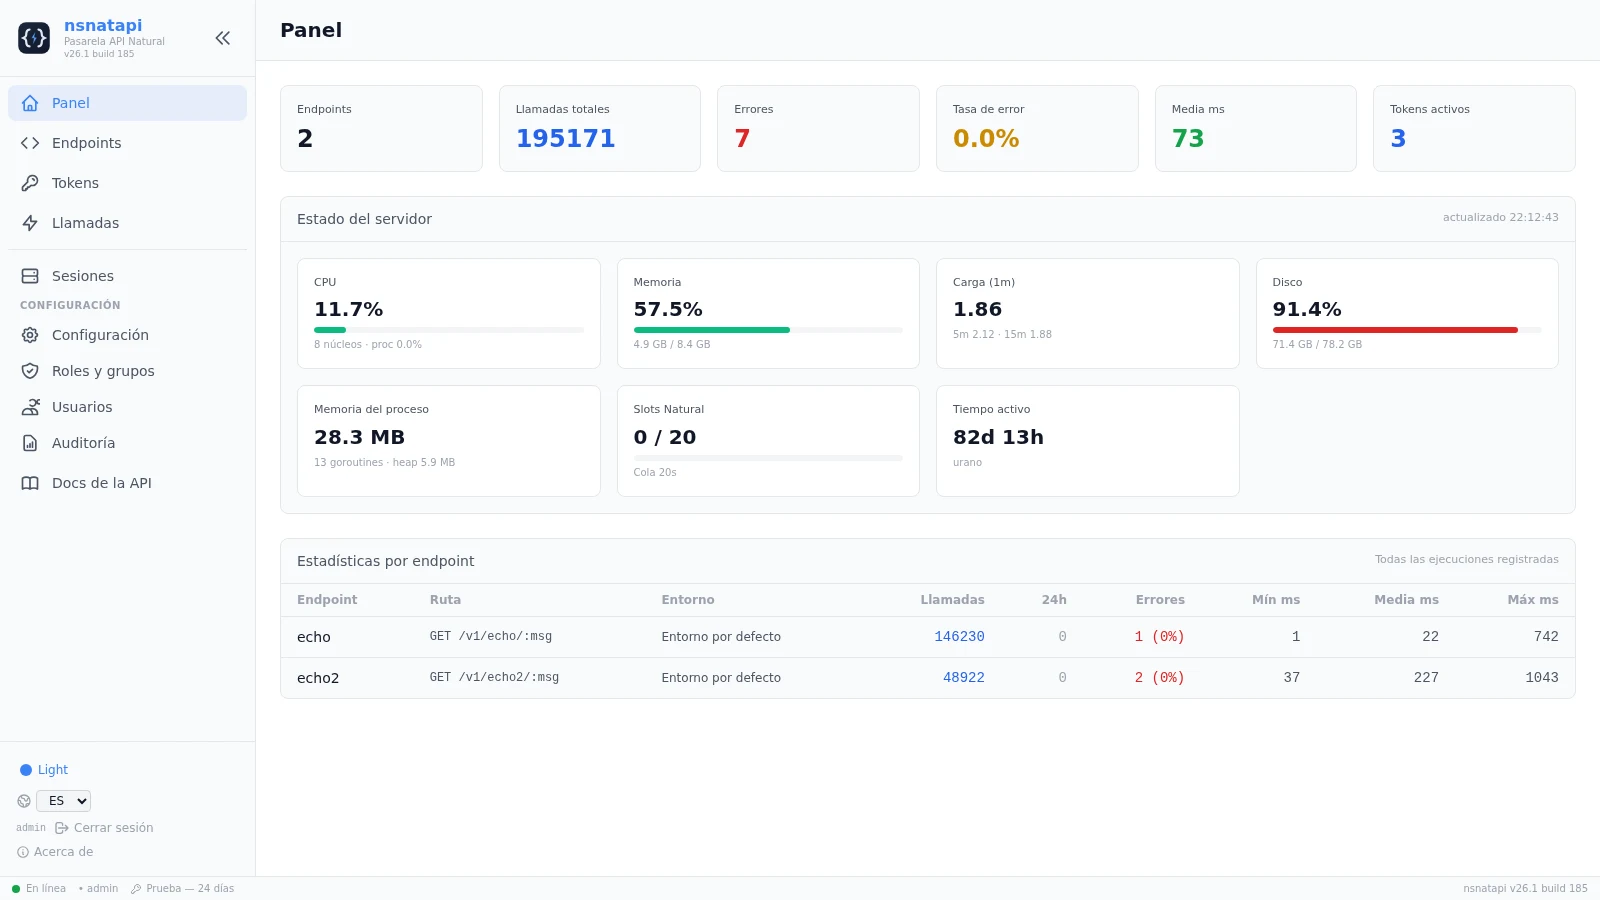Click echo2 calls count 48922
Screen dimensions: 1600x900
(964, 678)
